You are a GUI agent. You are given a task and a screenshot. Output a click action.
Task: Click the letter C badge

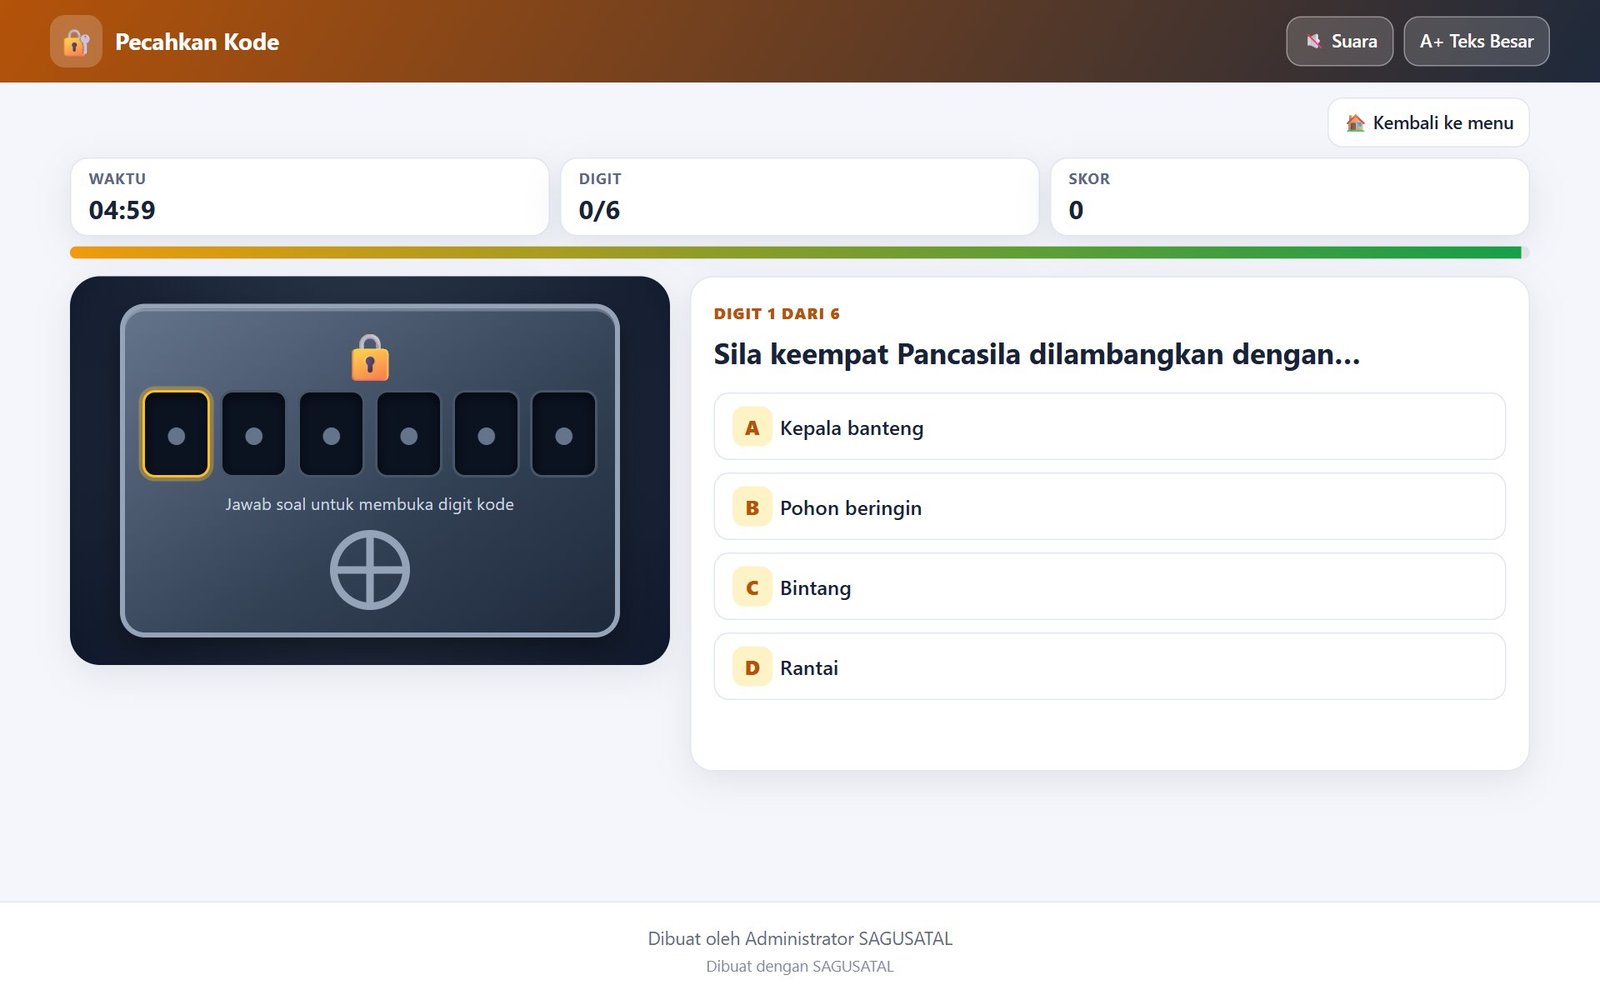(752, 587)
